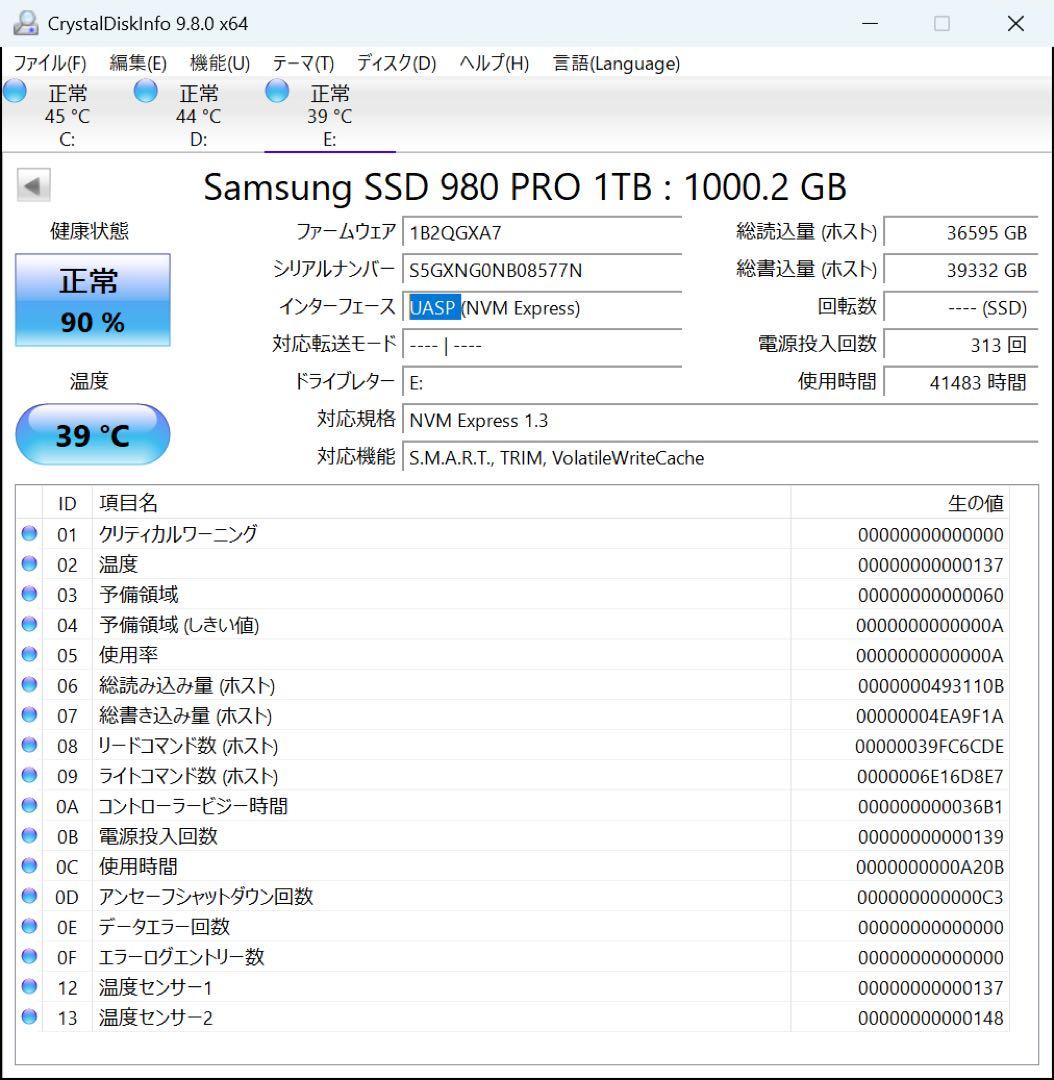Screen dimensions: 1054x1080
Task: Click raw value 000000493110B
Action: 930,686
